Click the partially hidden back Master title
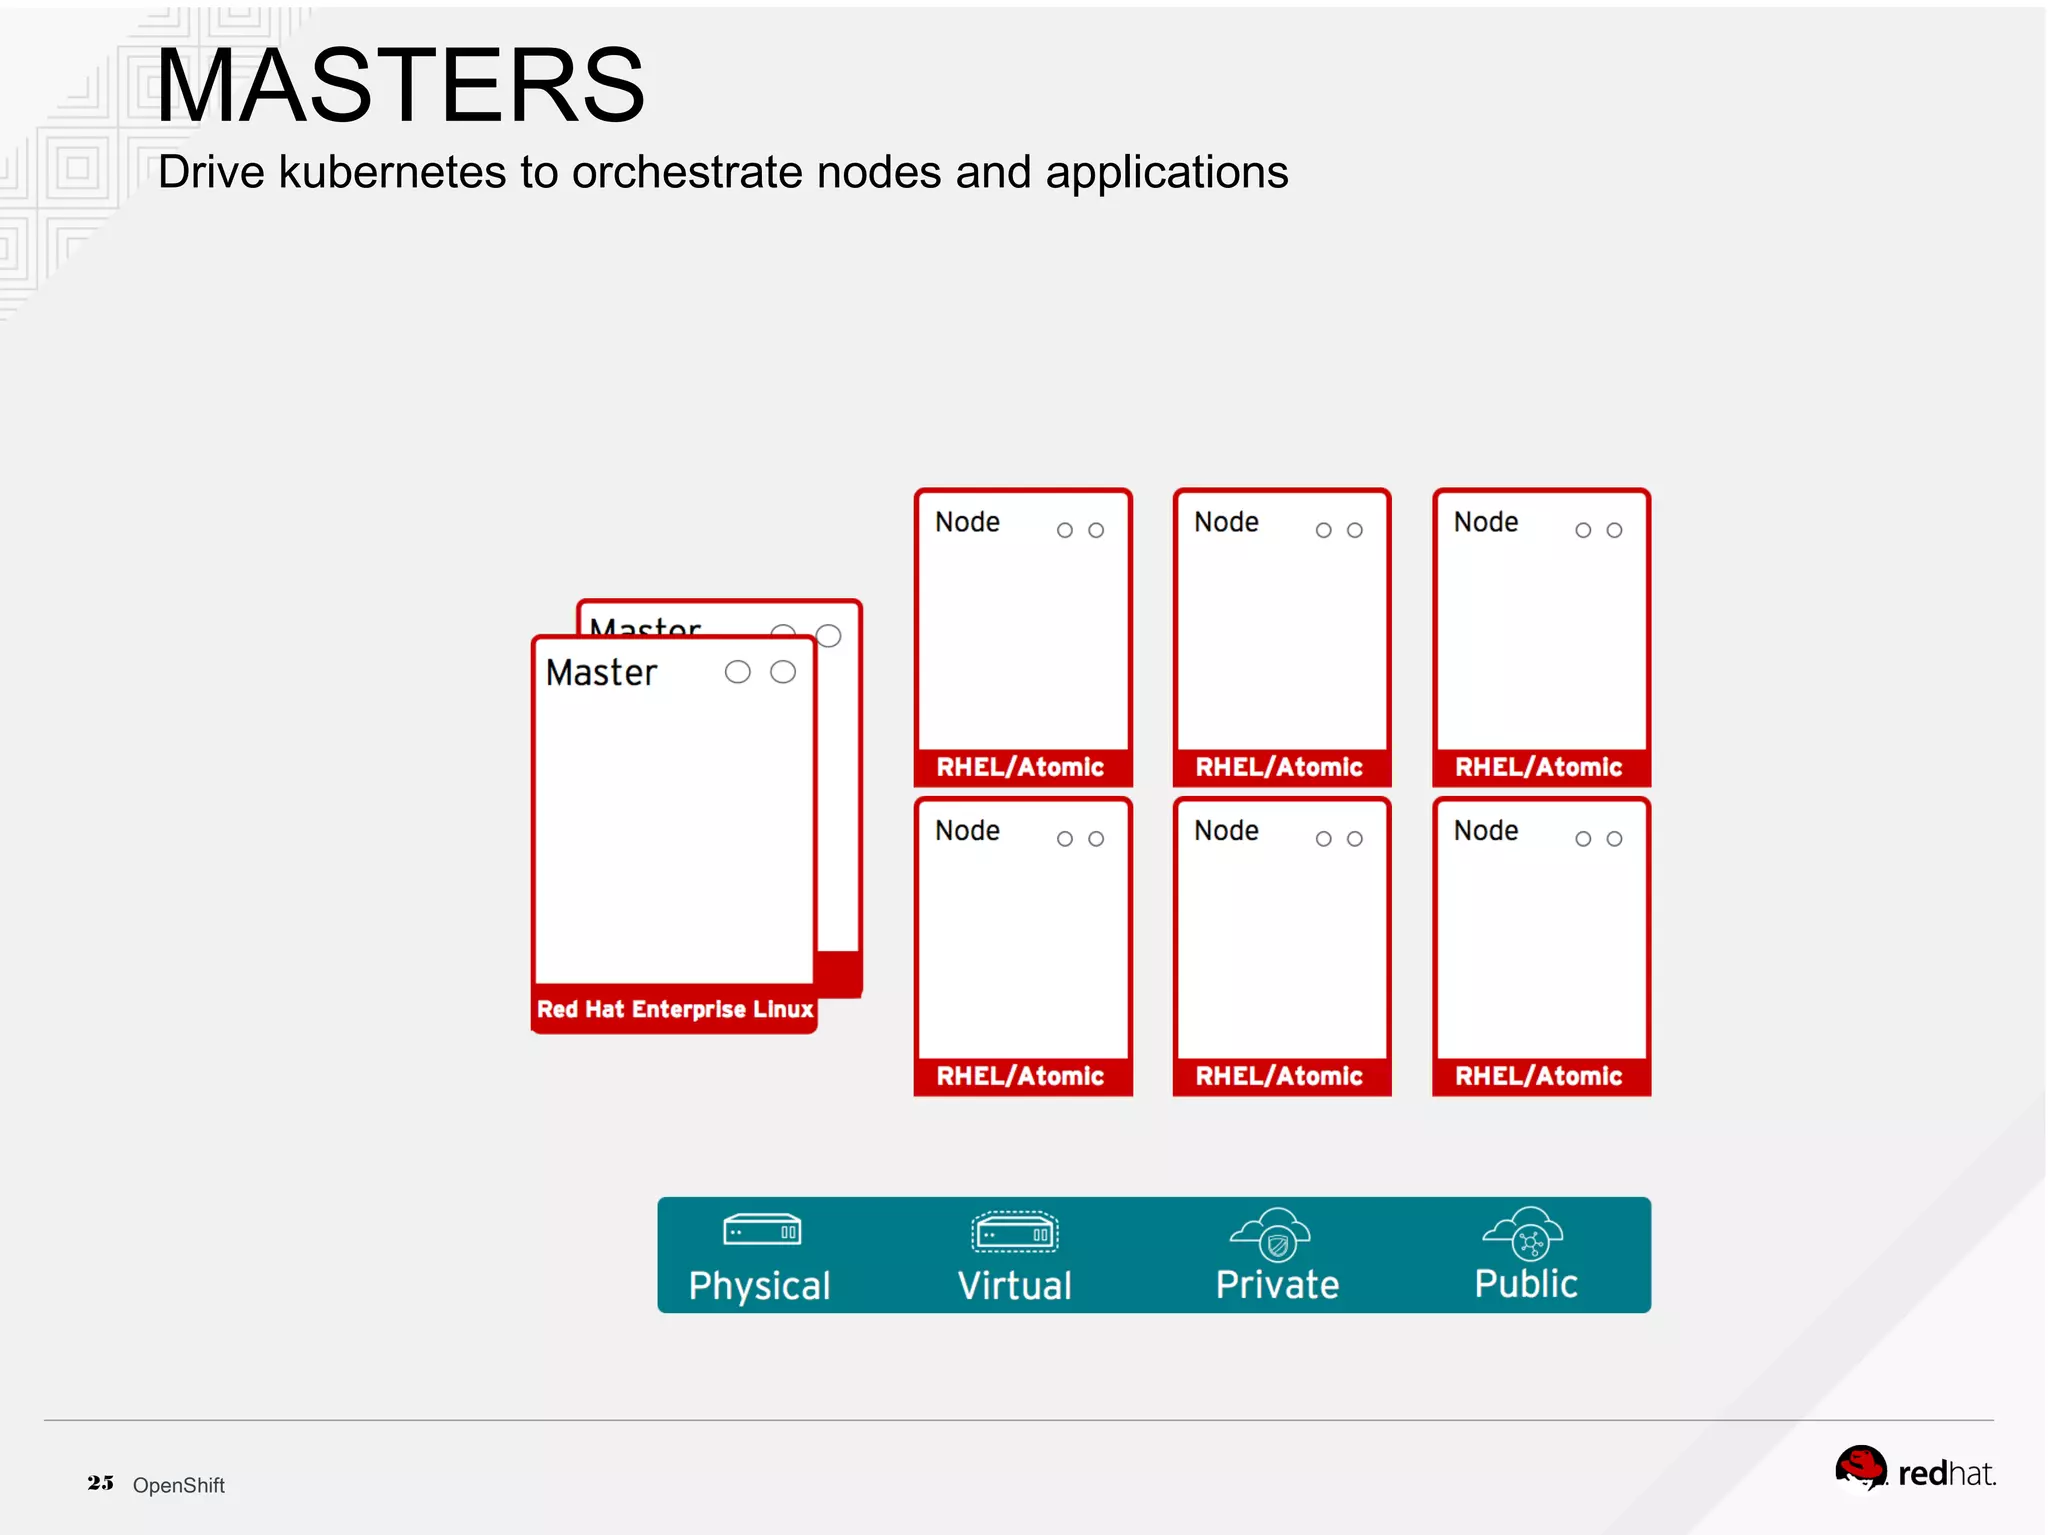Viewport: 2048px width, 1535px height. (645, 626)
